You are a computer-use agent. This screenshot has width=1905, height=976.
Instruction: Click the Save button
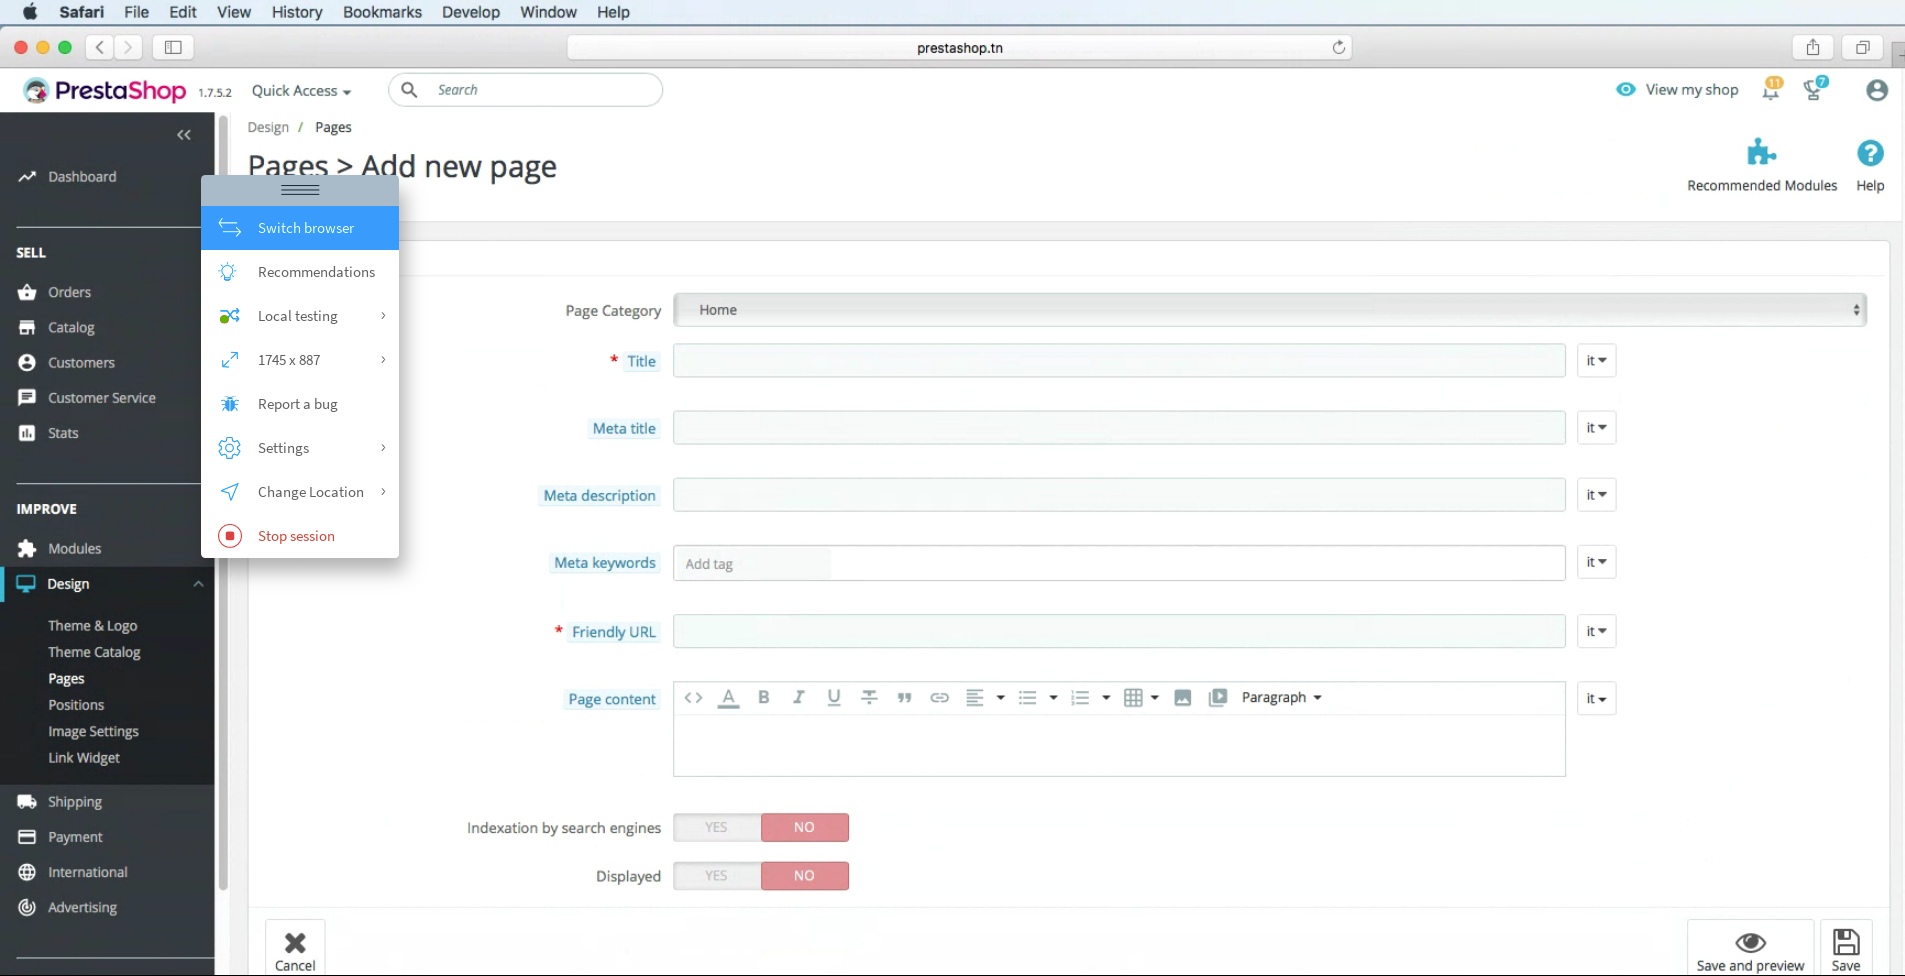[1846, 948]
